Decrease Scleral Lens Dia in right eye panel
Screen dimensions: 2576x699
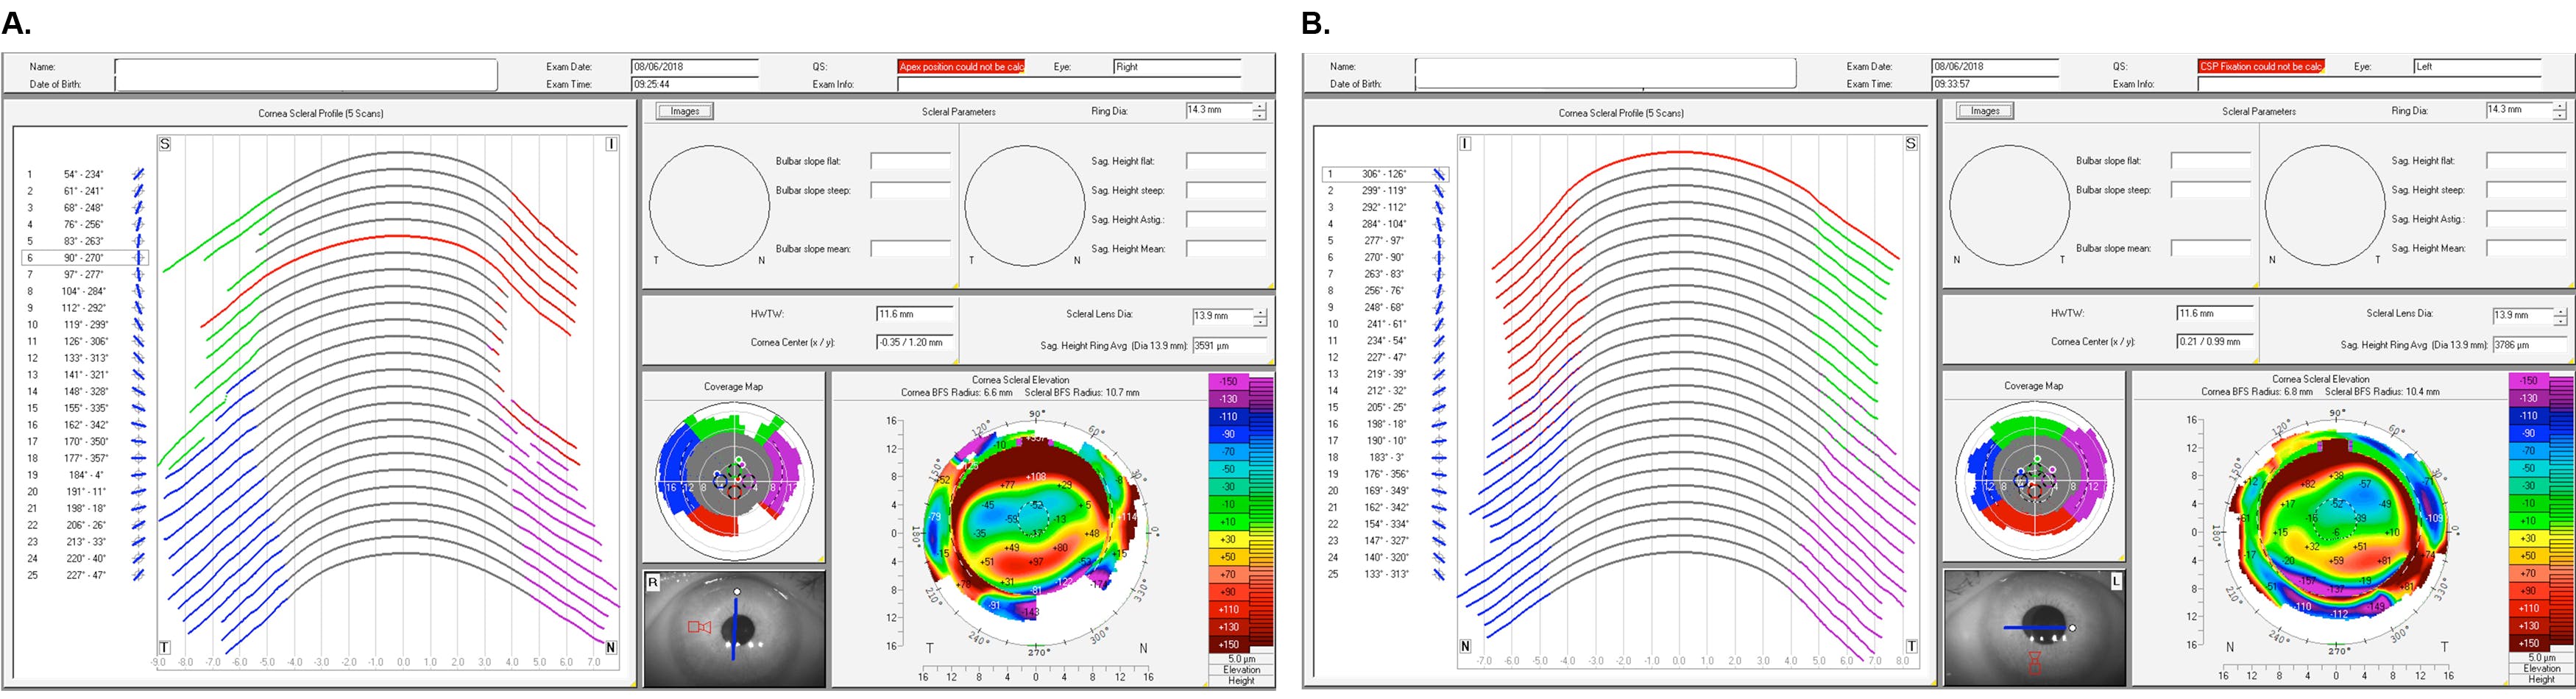1259,322
